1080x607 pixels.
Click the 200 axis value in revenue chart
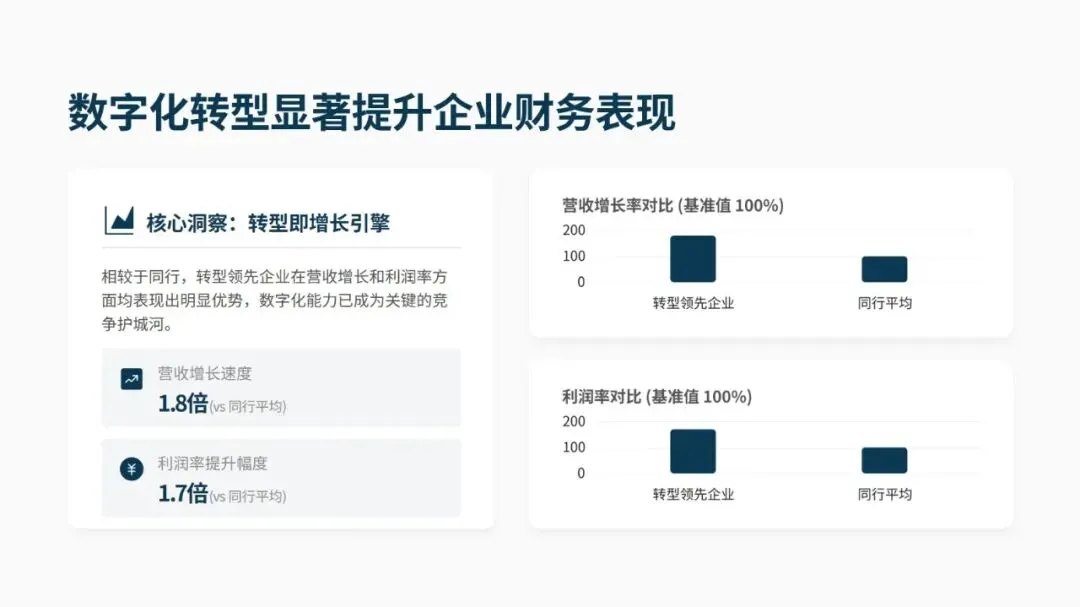click(x=574, y=230)
